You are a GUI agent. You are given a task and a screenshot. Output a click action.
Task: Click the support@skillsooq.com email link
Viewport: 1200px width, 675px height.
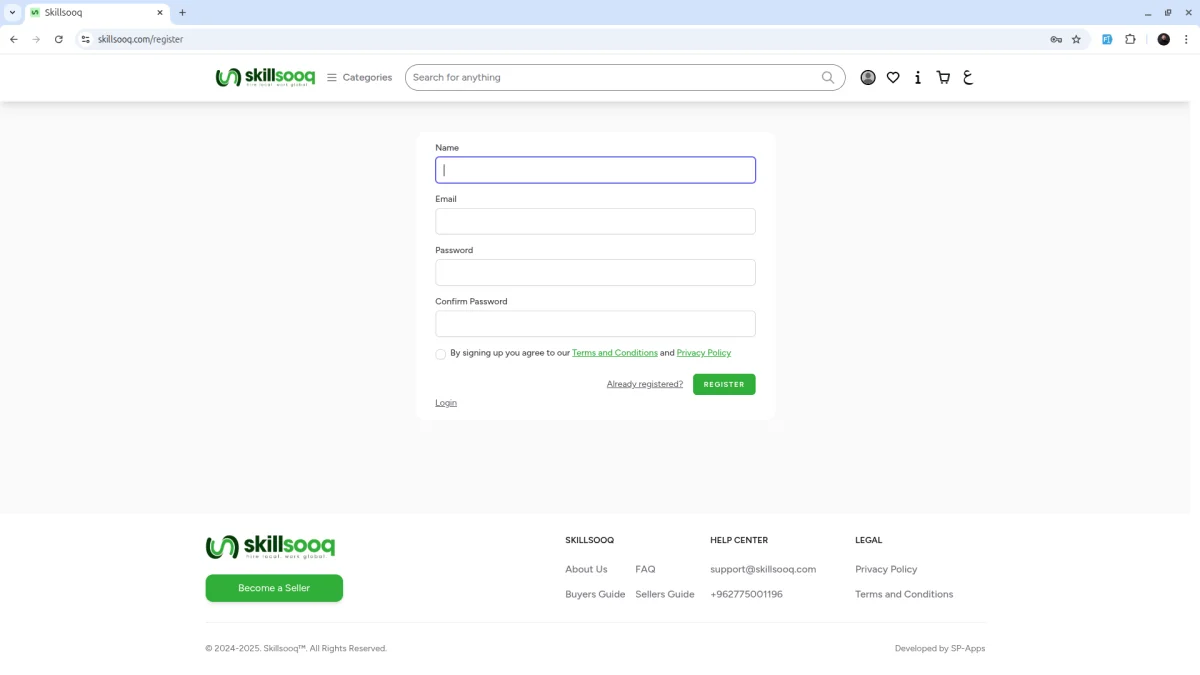(763, 569)
